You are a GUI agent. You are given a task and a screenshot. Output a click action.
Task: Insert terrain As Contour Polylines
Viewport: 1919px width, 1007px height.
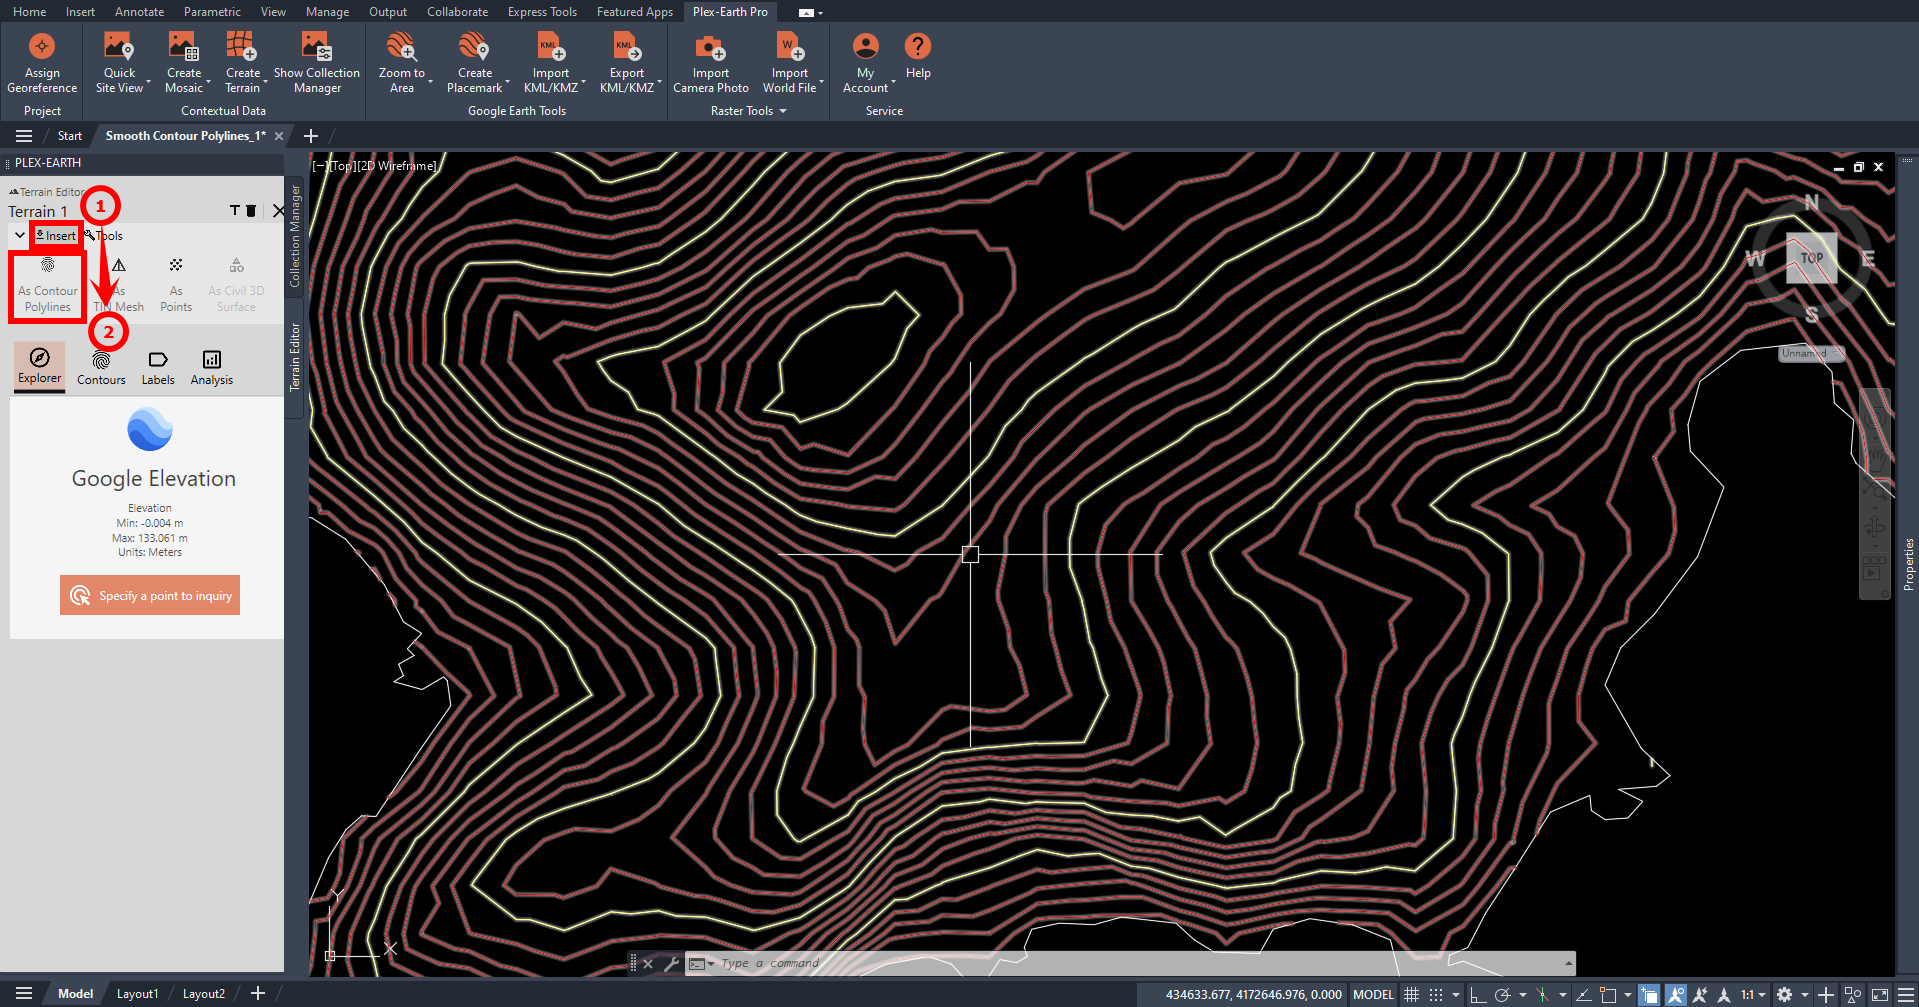pos(47,286)
